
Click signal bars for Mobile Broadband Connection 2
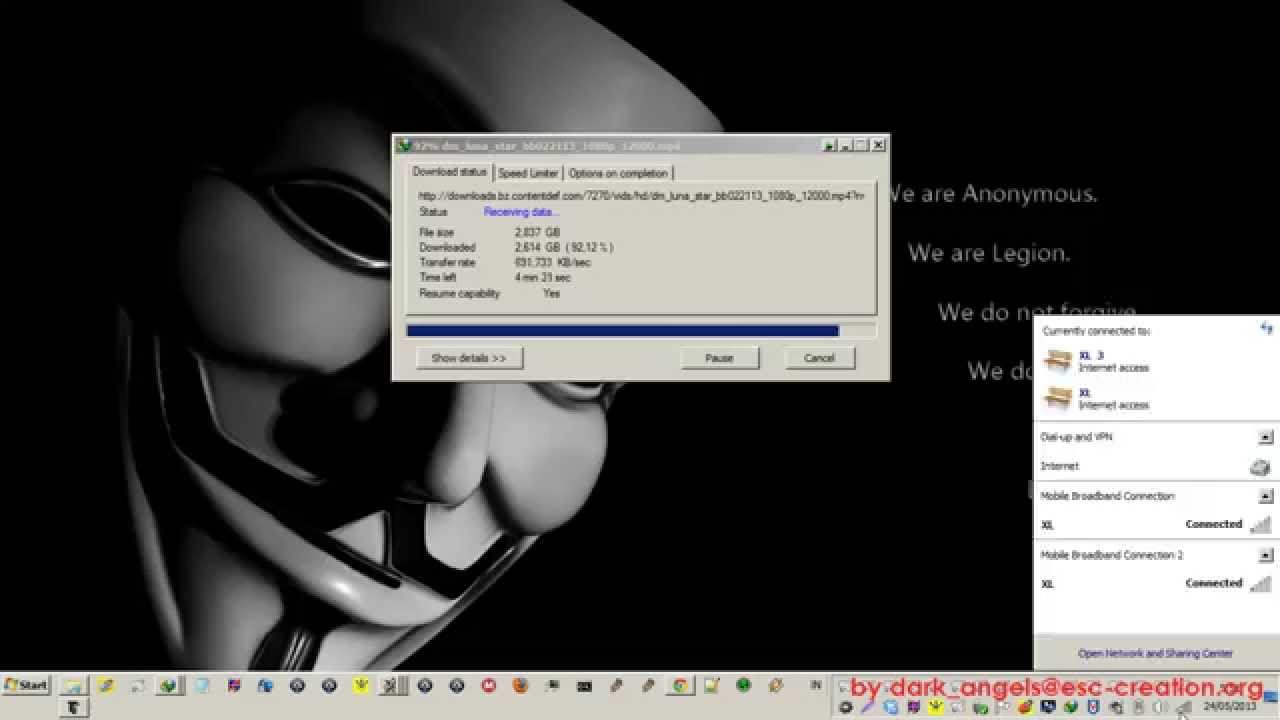(x=1260, y=583)
